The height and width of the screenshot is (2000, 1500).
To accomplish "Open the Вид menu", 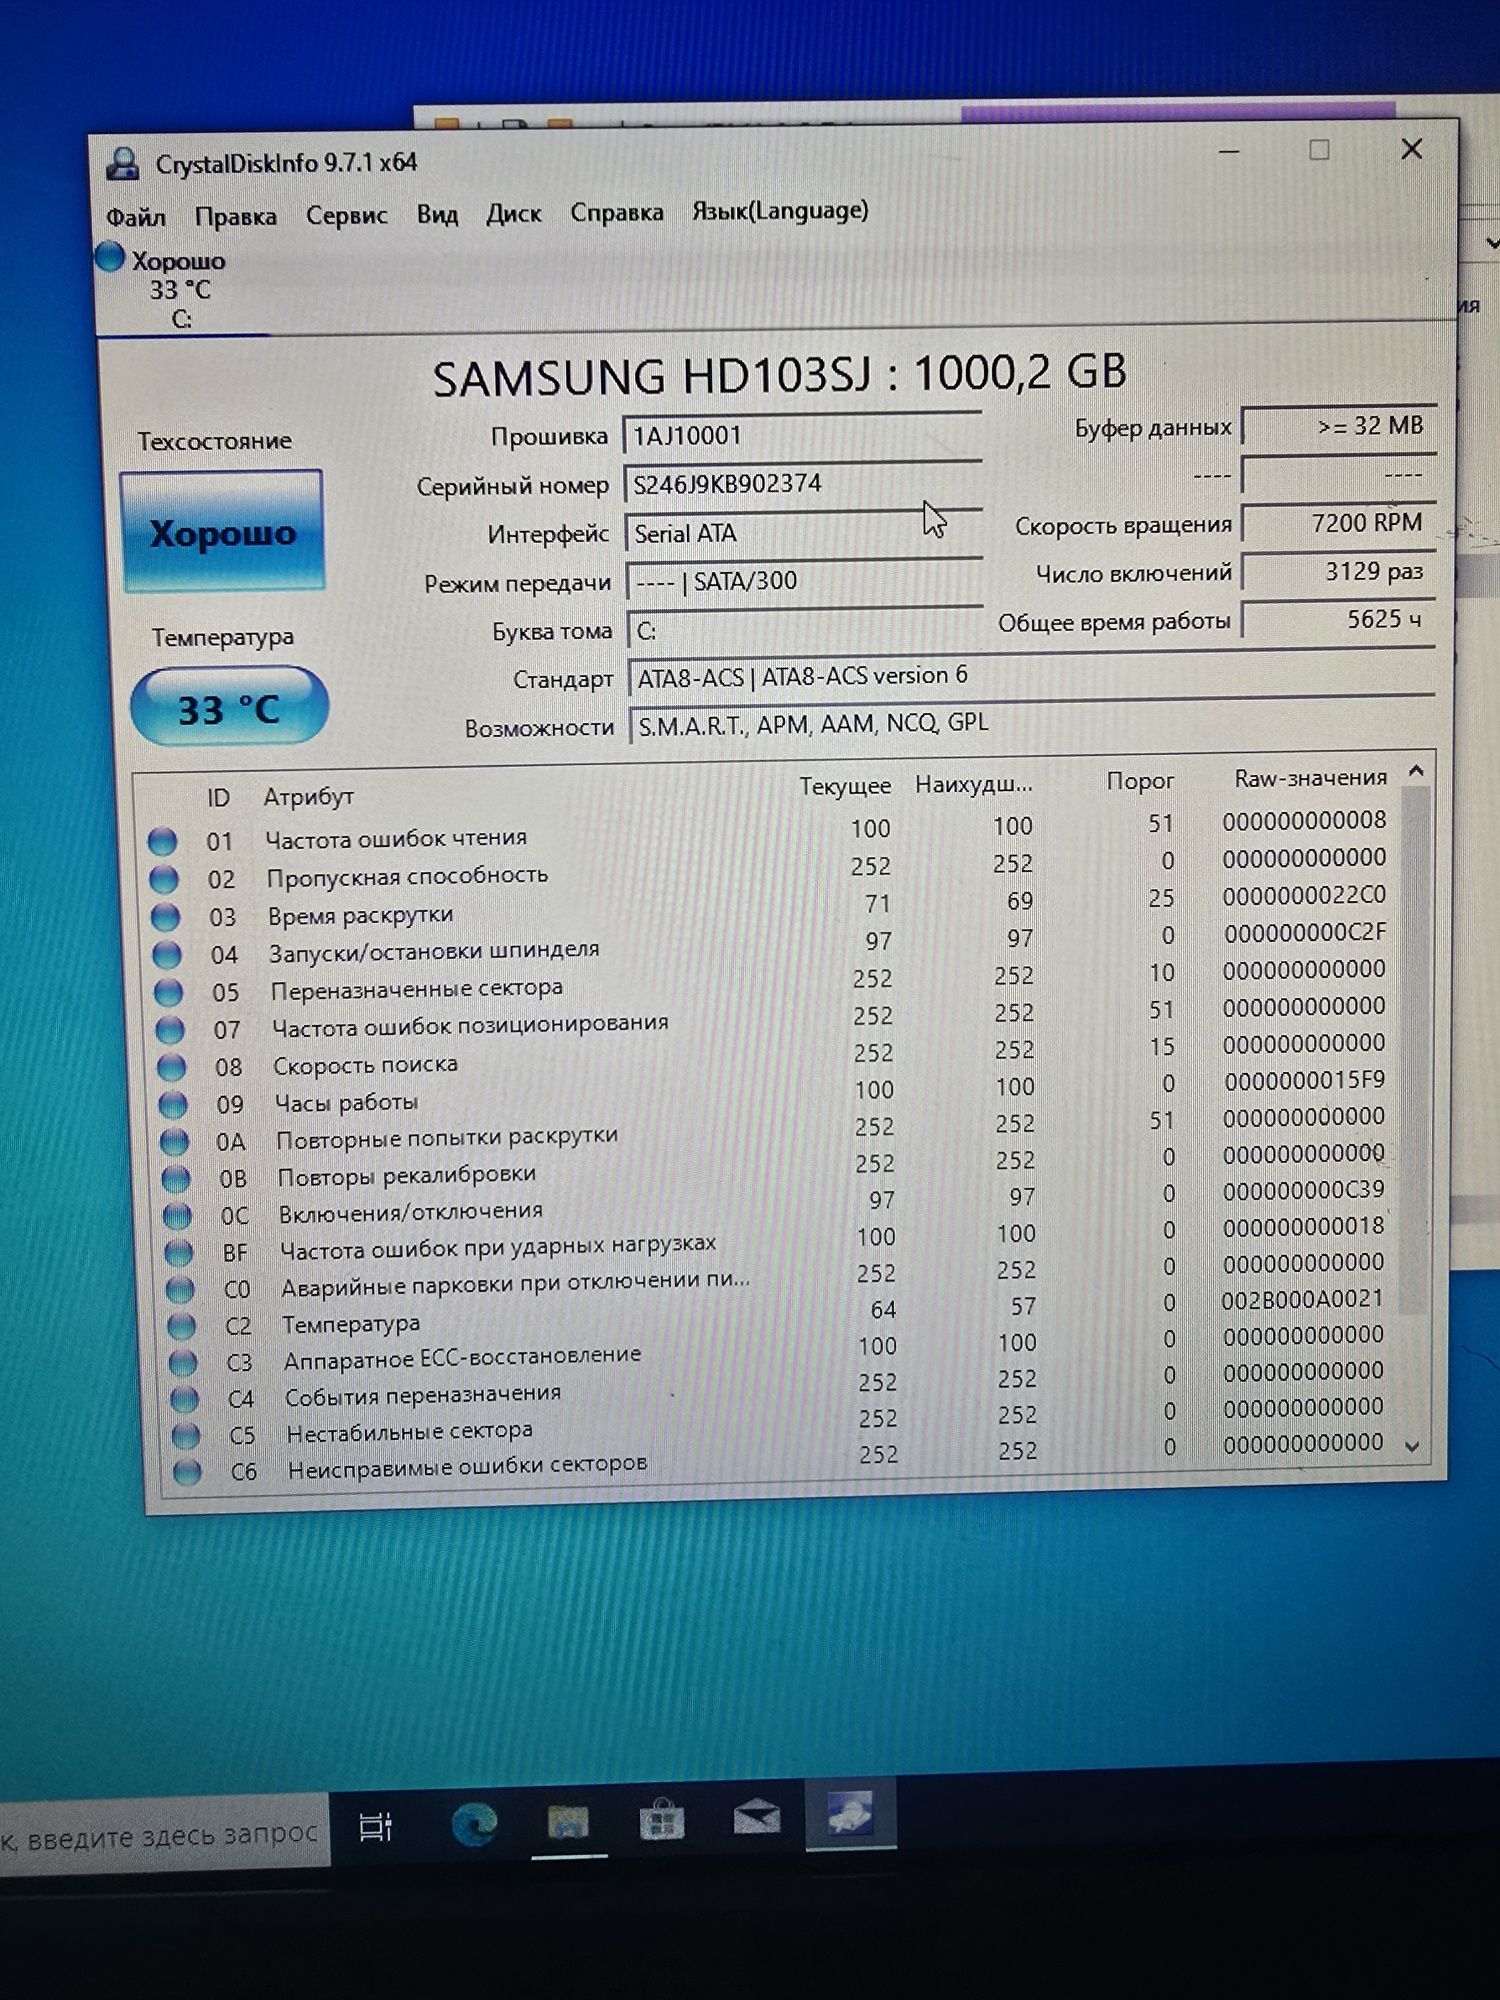I will tap(437, 214).
